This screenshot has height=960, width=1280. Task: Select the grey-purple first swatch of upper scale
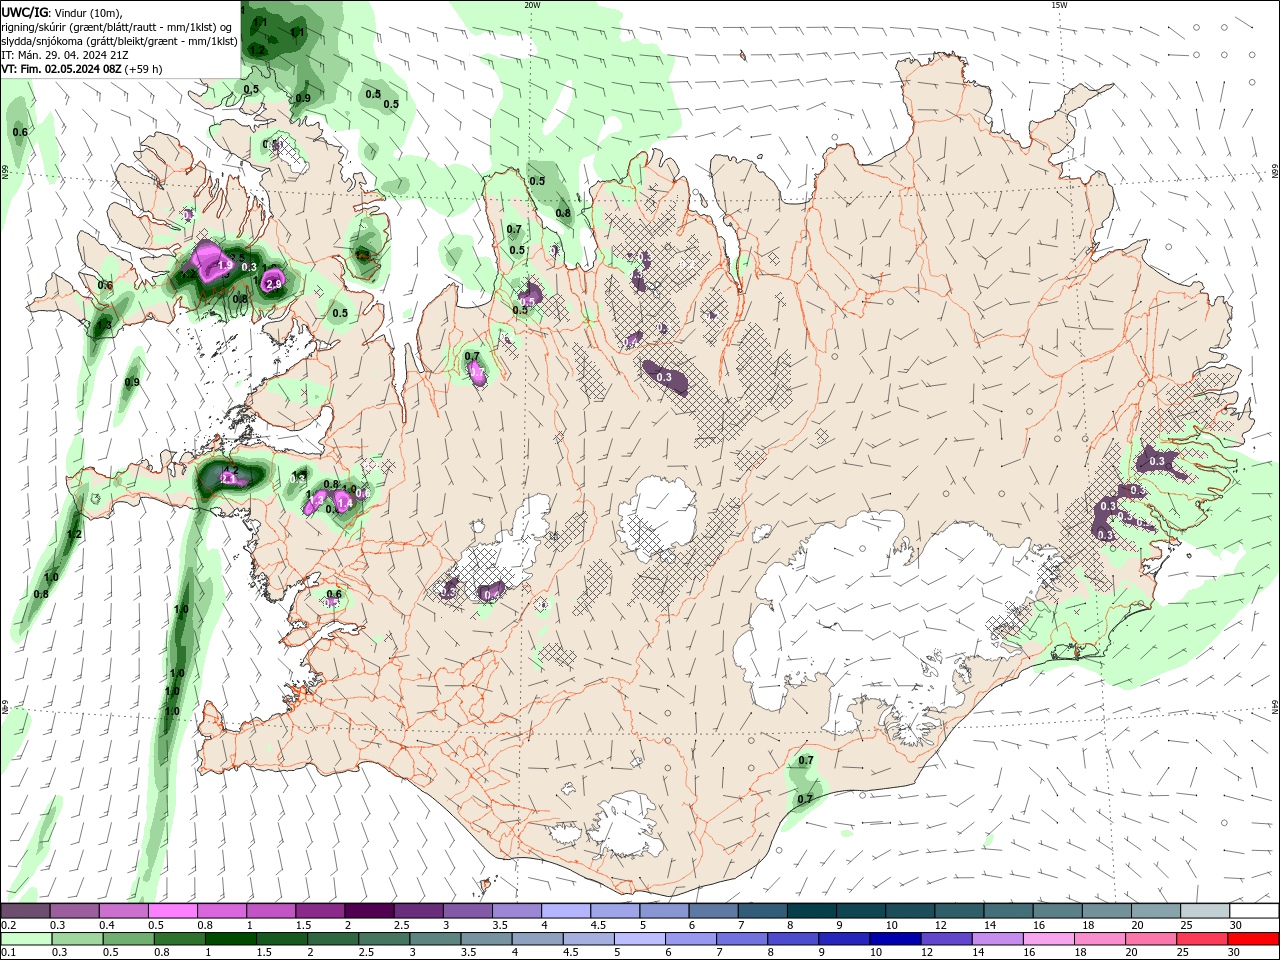[25, 911]
